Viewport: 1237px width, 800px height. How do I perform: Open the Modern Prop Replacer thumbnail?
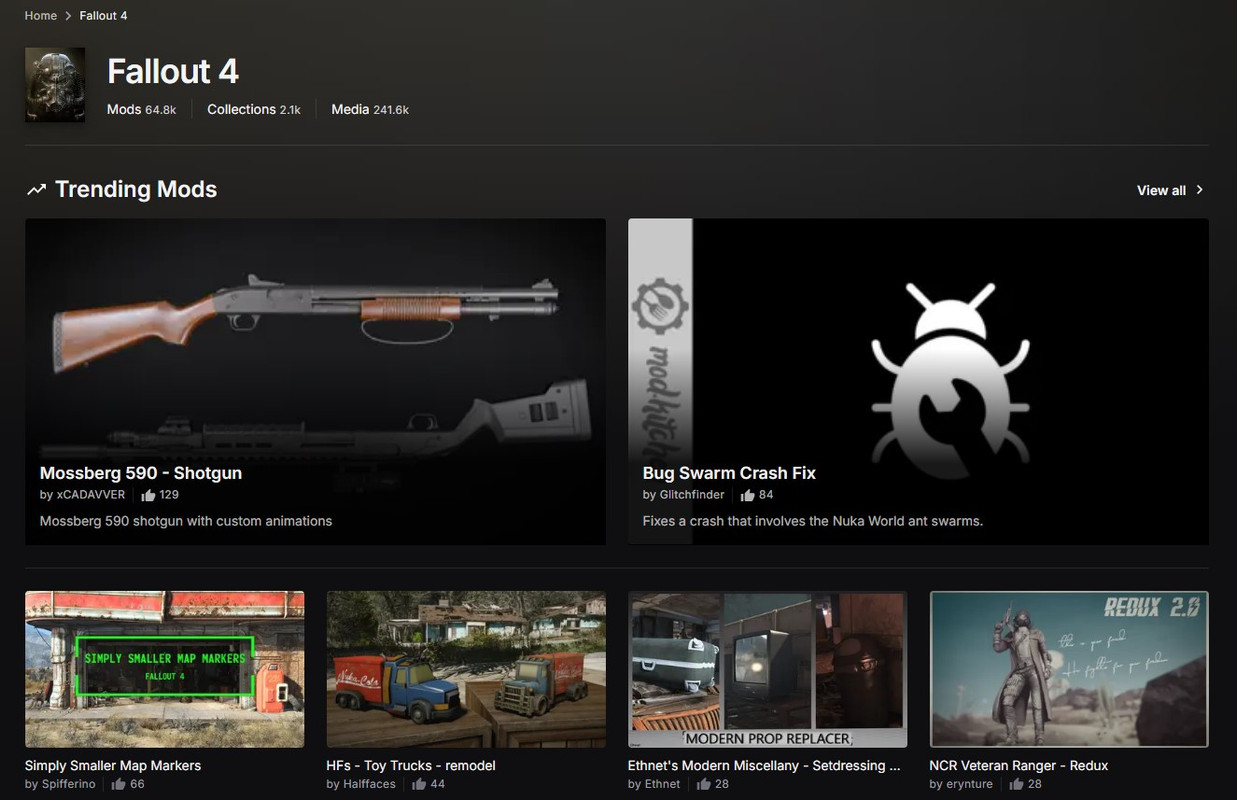768,669
